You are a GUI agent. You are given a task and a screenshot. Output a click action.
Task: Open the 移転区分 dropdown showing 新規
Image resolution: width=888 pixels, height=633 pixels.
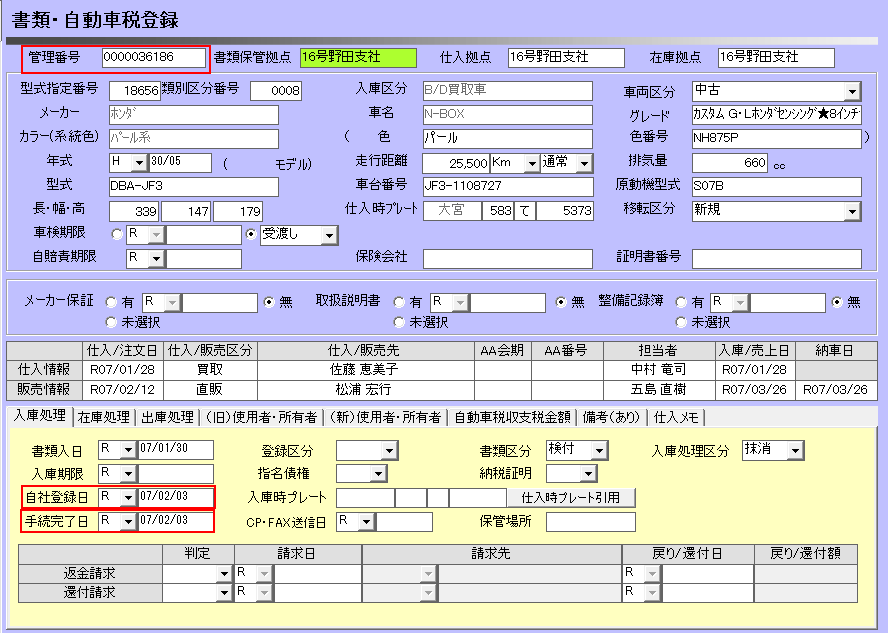coord(852,212)
